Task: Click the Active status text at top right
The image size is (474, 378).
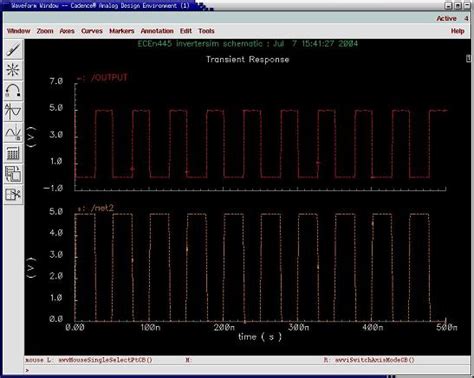Action: click(x=447, y=19)
